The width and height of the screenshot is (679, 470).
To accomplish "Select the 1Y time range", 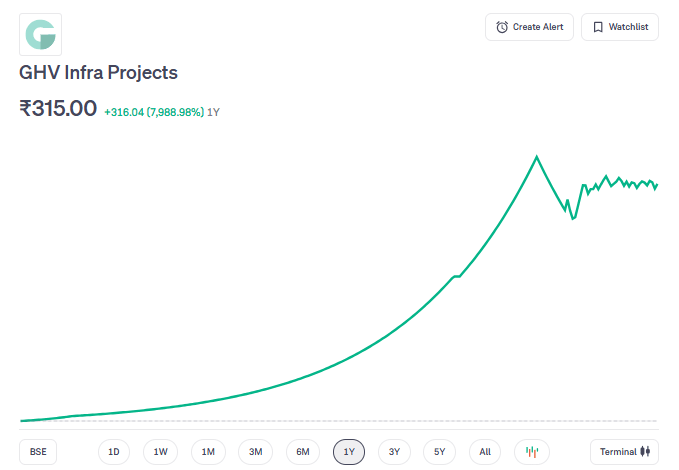I will click(x=349, y=452).
